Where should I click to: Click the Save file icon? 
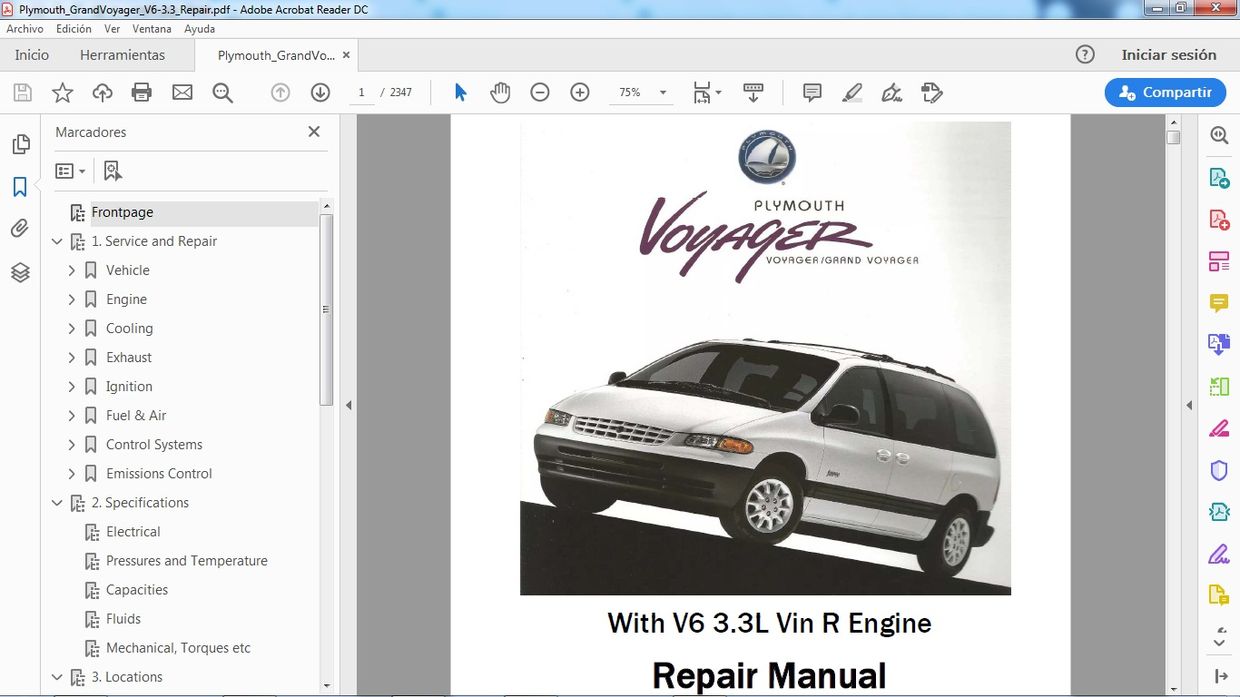click(22, 93)
